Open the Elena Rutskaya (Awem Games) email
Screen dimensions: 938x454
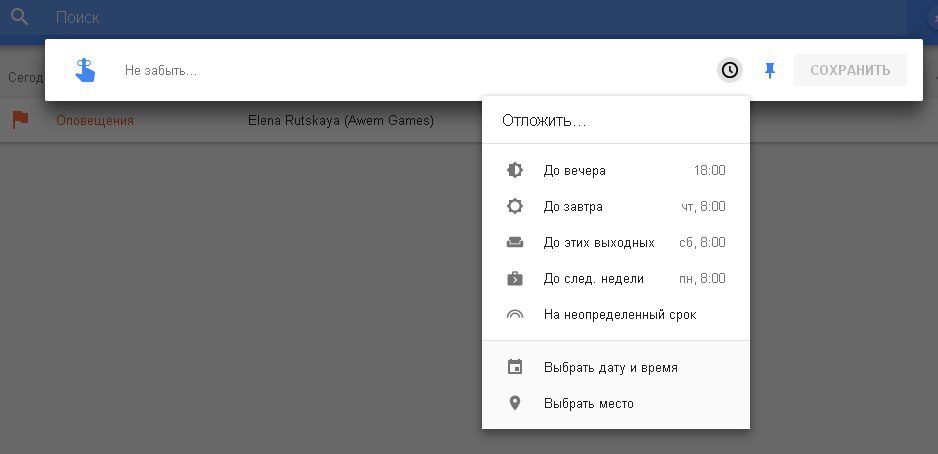(x=340, y=120)
